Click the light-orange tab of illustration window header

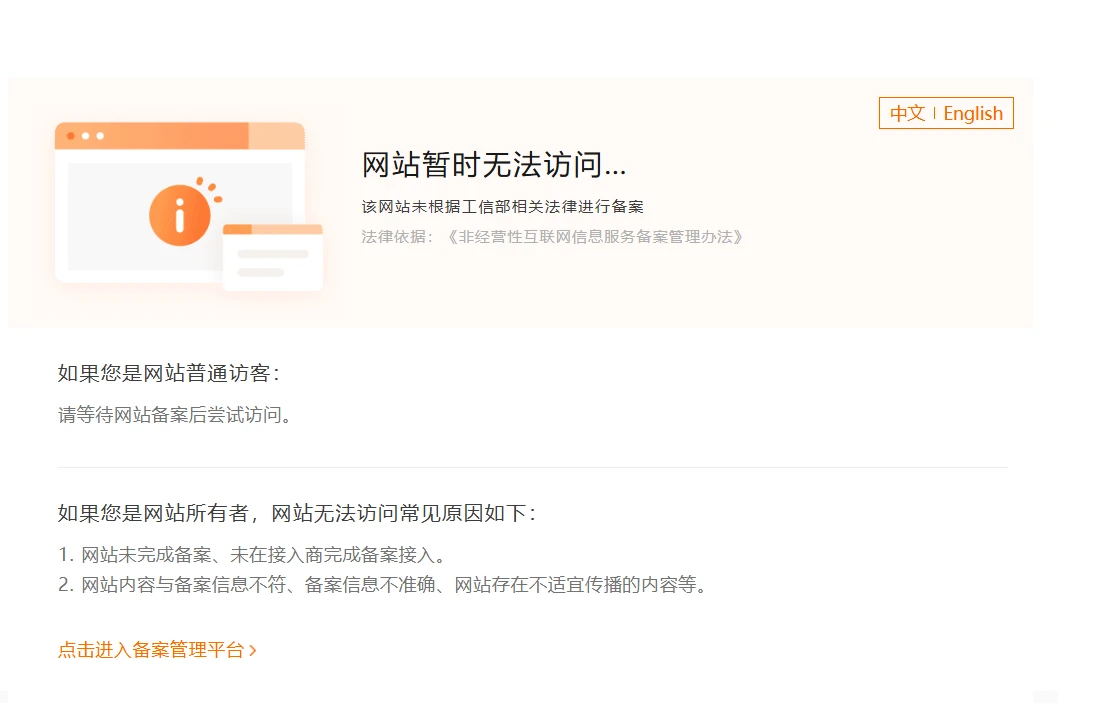pyautogui.click(x=276, y=136)
